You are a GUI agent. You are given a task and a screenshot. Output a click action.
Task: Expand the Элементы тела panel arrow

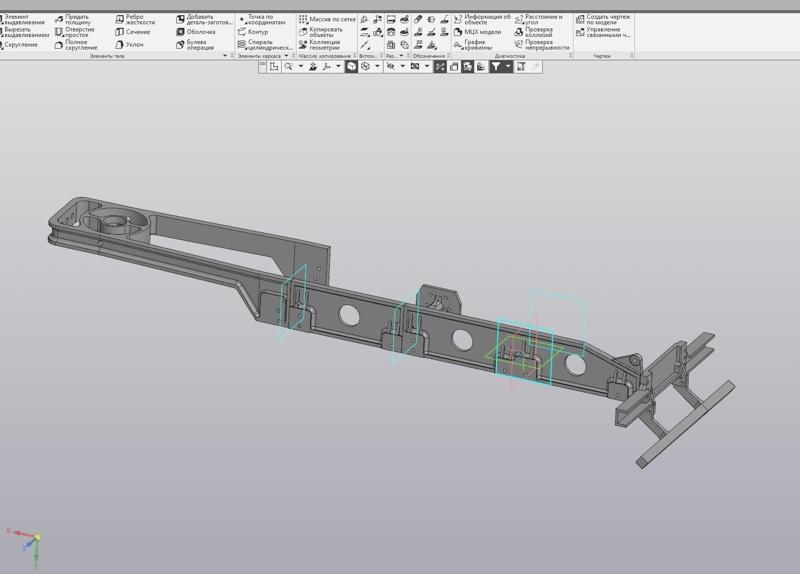point(225,56)
